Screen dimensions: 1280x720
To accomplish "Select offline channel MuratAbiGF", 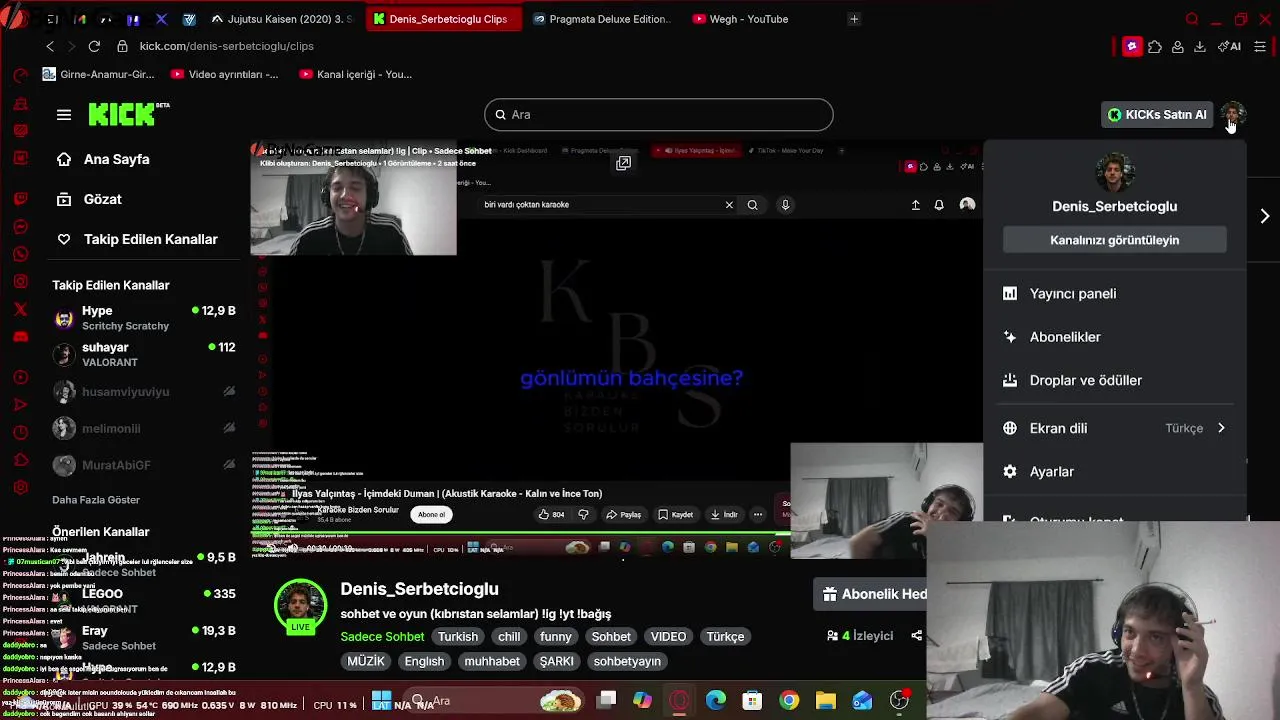I will [144, 465].
